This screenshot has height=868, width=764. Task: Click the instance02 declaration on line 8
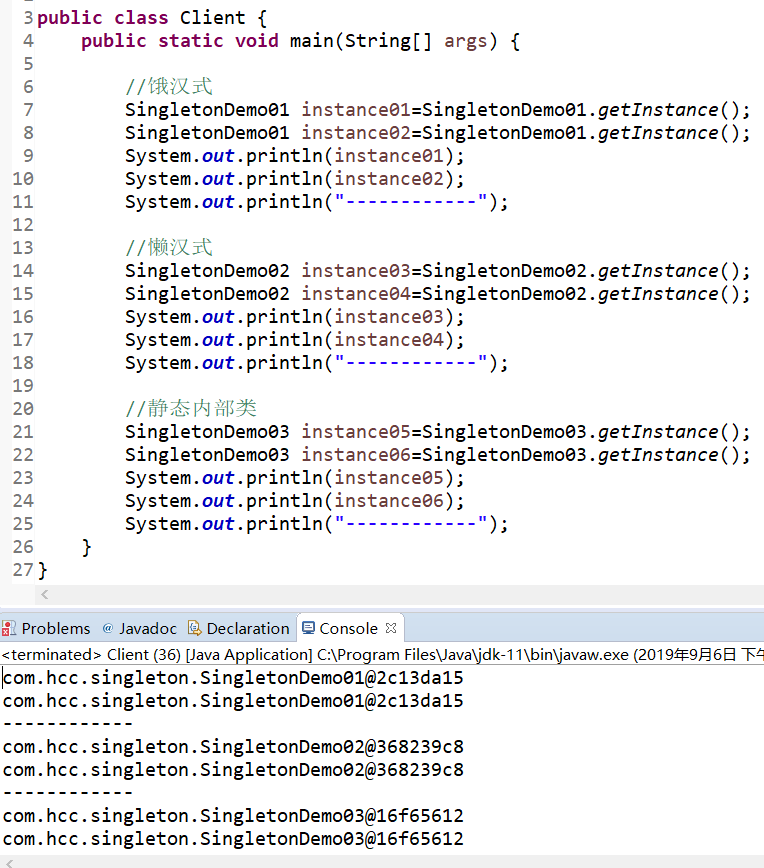(x=437, y=133)
